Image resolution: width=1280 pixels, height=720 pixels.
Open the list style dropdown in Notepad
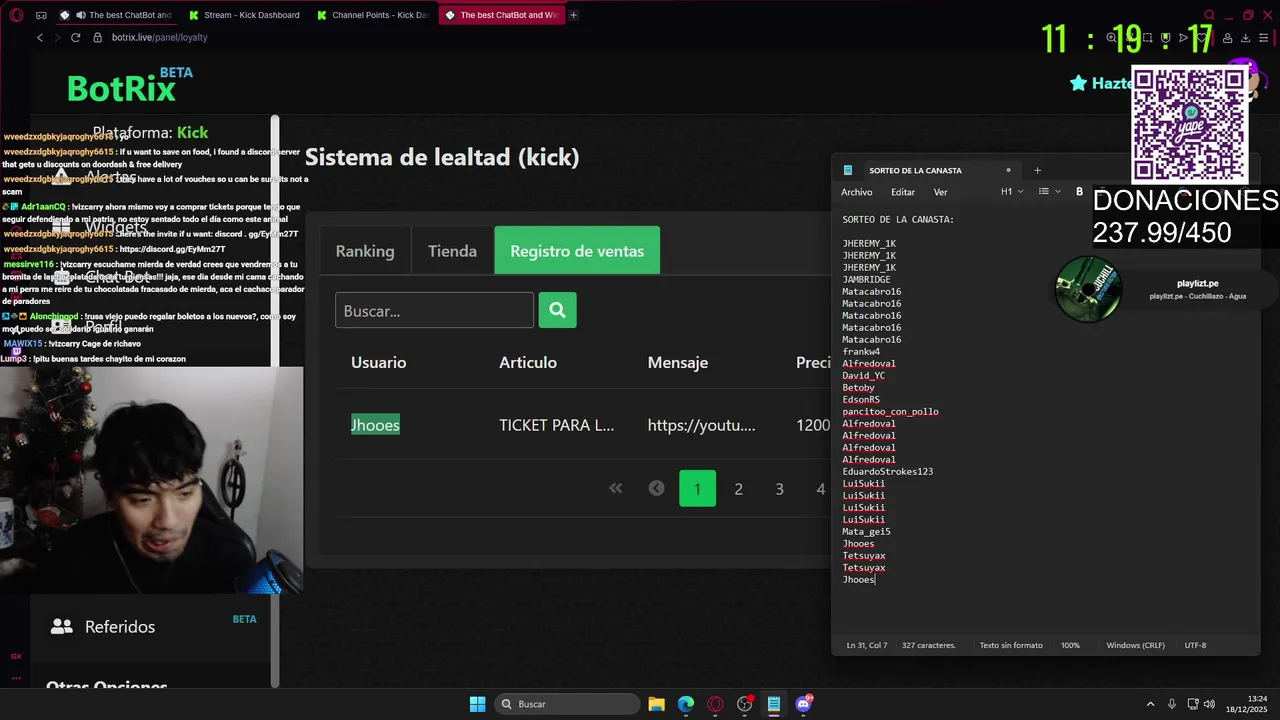click(1049, 191)
